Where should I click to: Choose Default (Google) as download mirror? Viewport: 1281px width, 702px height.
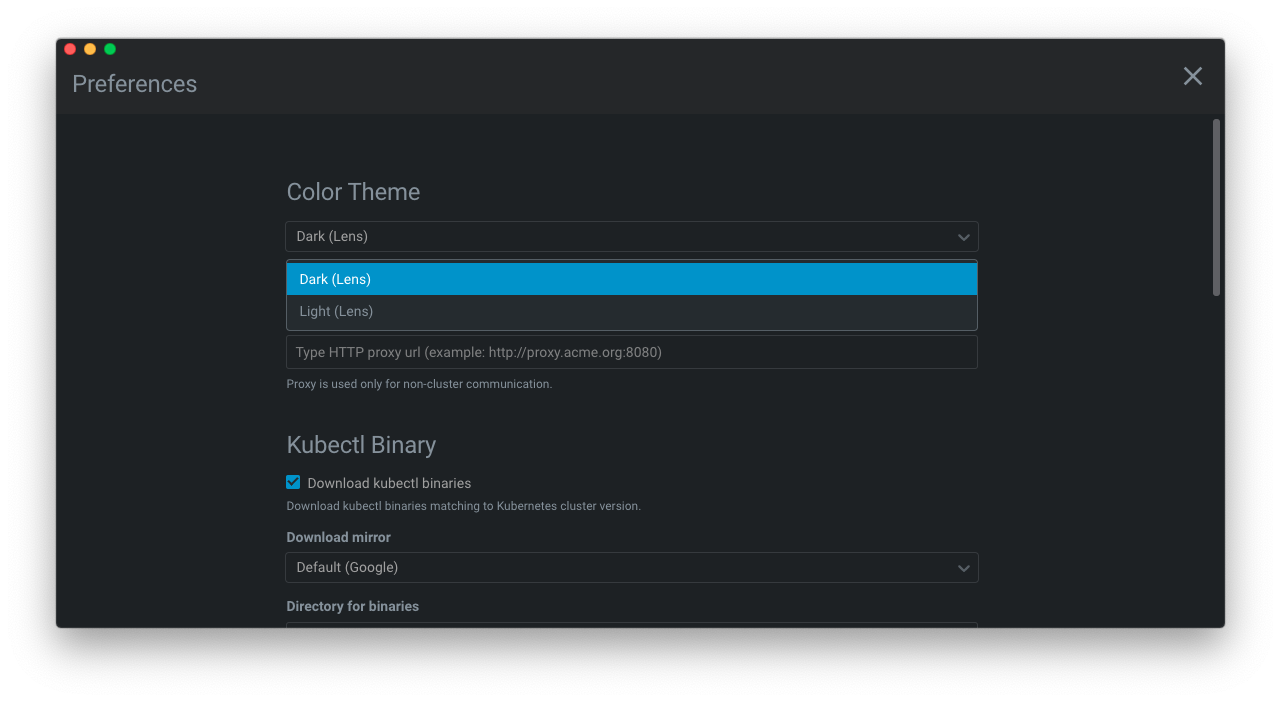tap(631, 567)
